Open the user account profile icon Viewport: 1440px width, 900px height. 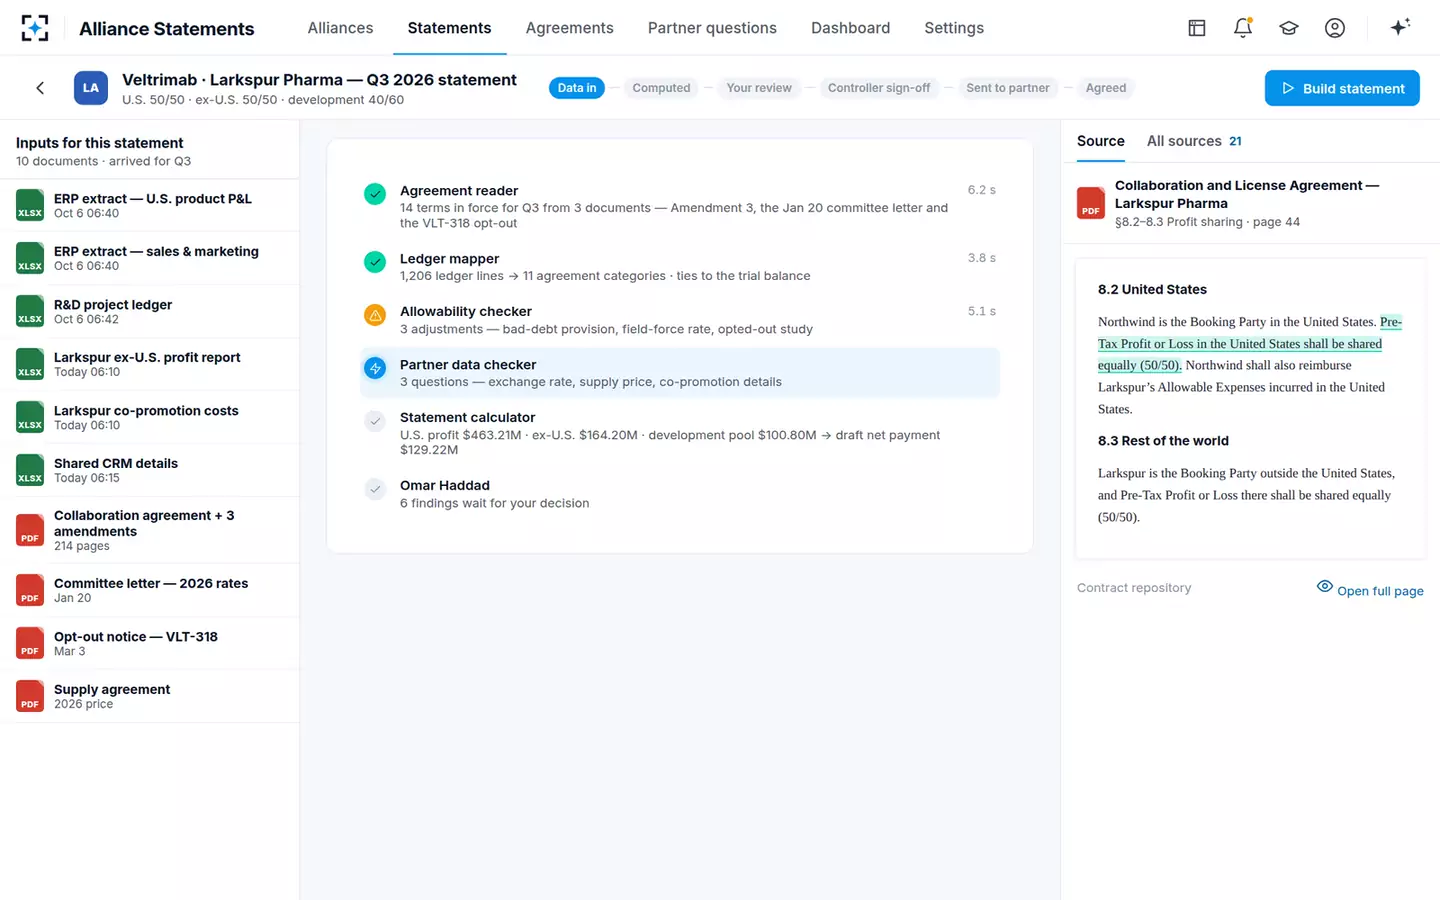pyautogui.click(x=1335, y=28)
